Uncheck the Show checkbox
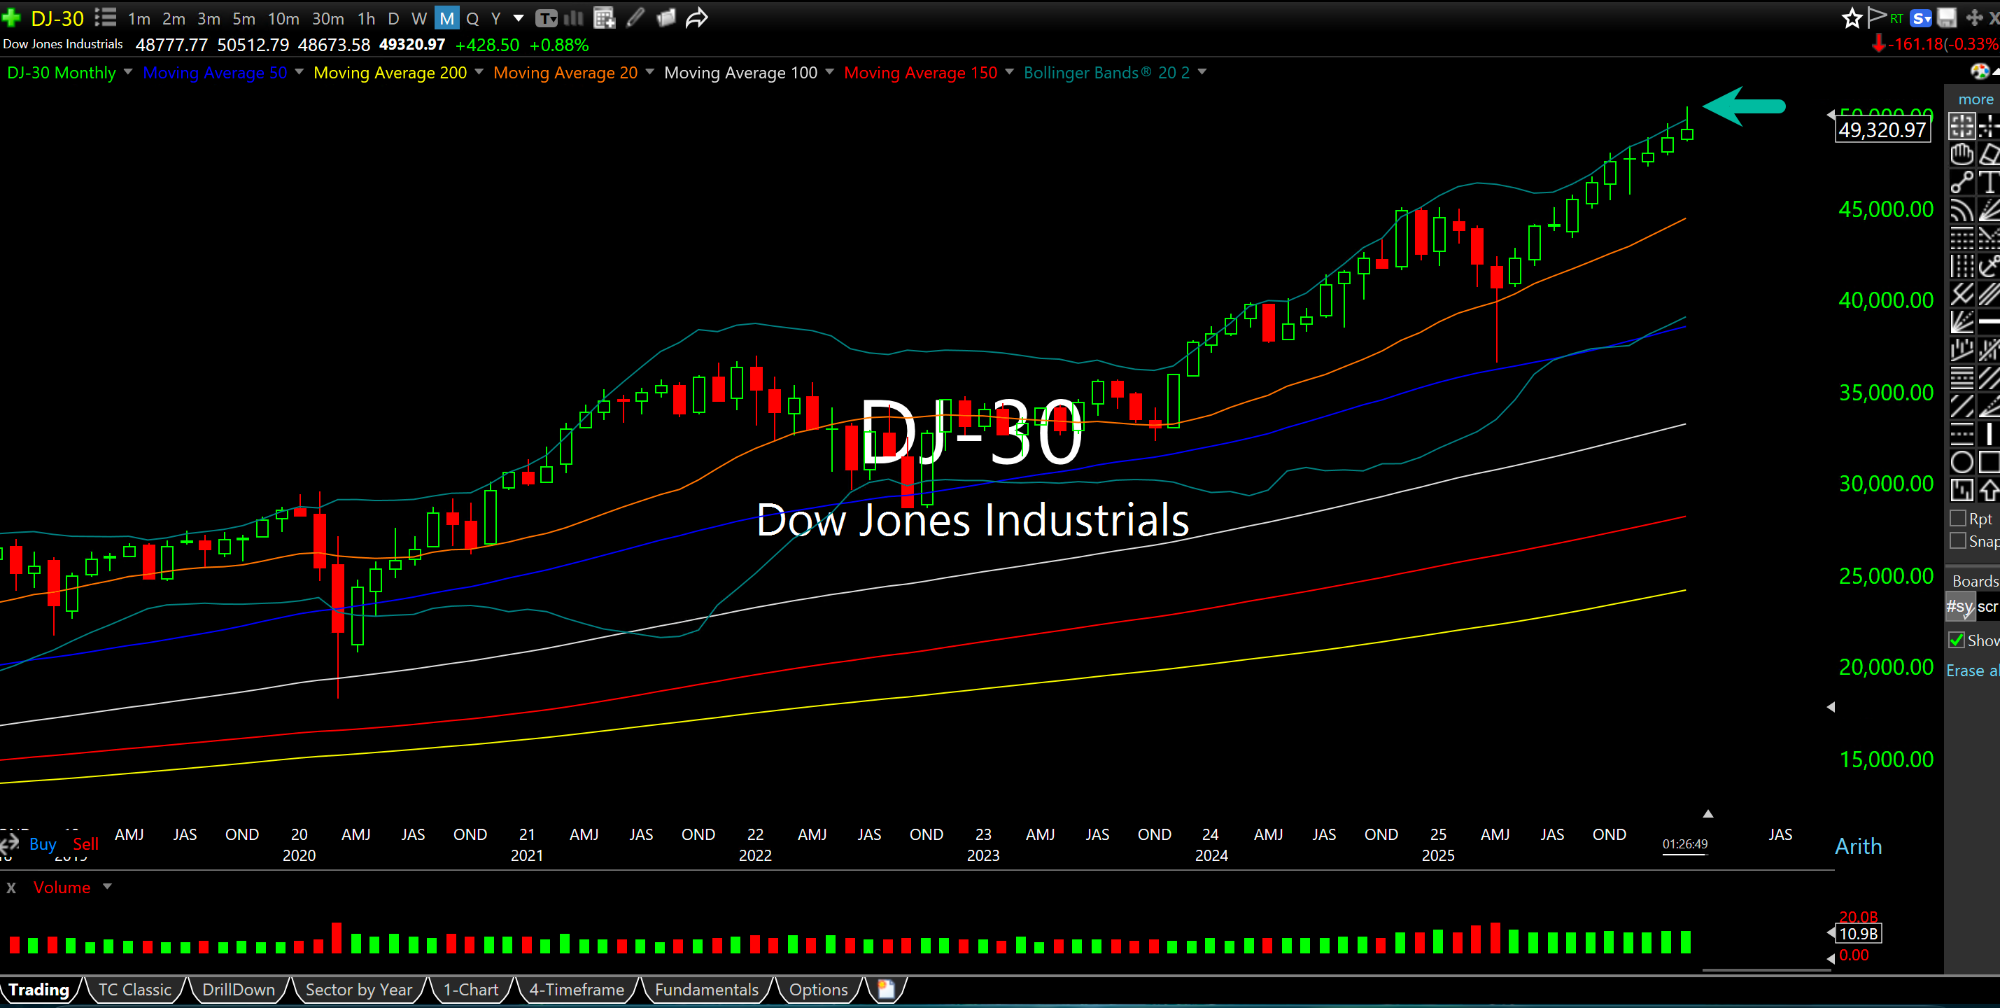Image resolution: width=2000 pixels, height=1008 pixels. pyautogui.click(x=1957, y=640)
